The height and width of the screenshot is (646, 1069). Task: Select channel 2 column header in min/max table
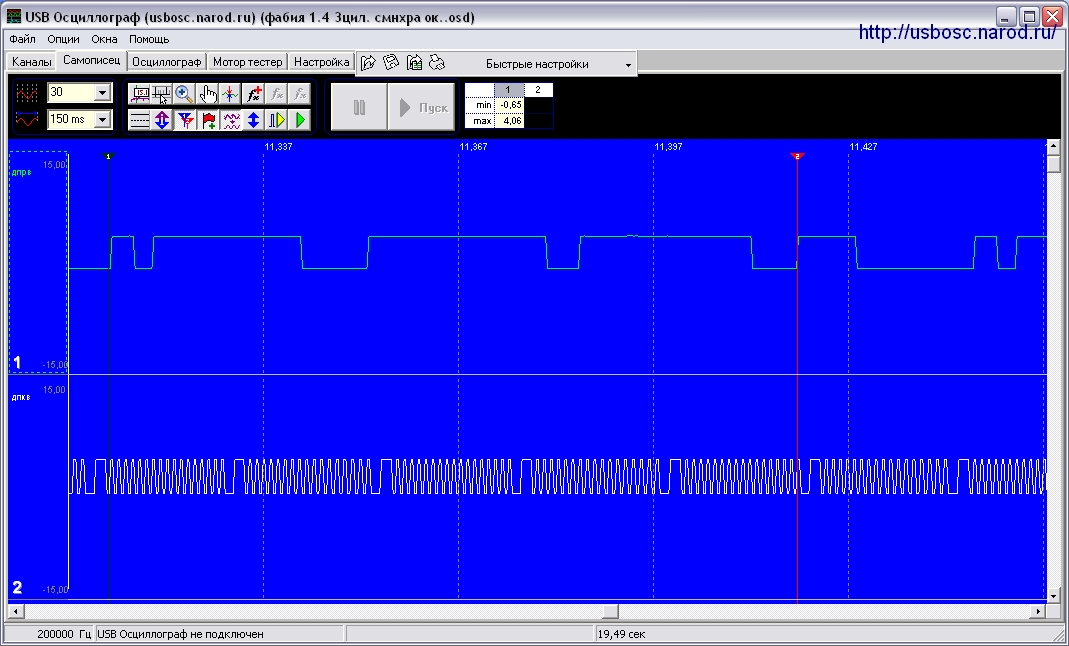[538, 90]
